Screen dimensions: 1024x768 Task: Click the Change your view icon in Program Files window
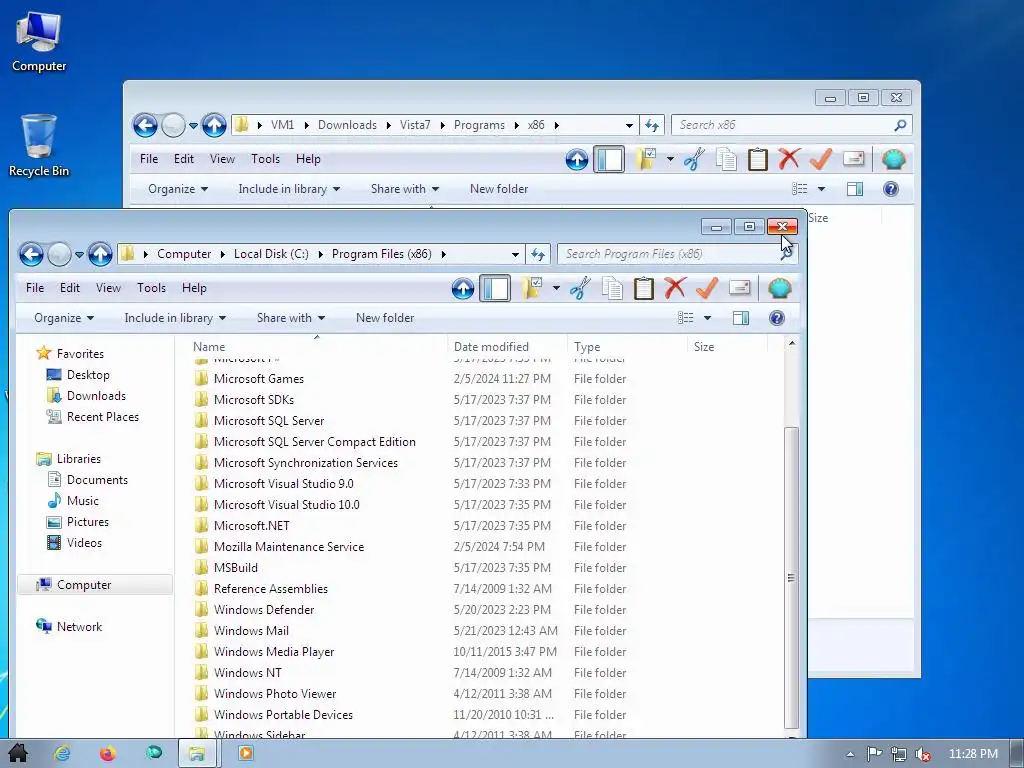pyautogui.click(x=685, y=318)
